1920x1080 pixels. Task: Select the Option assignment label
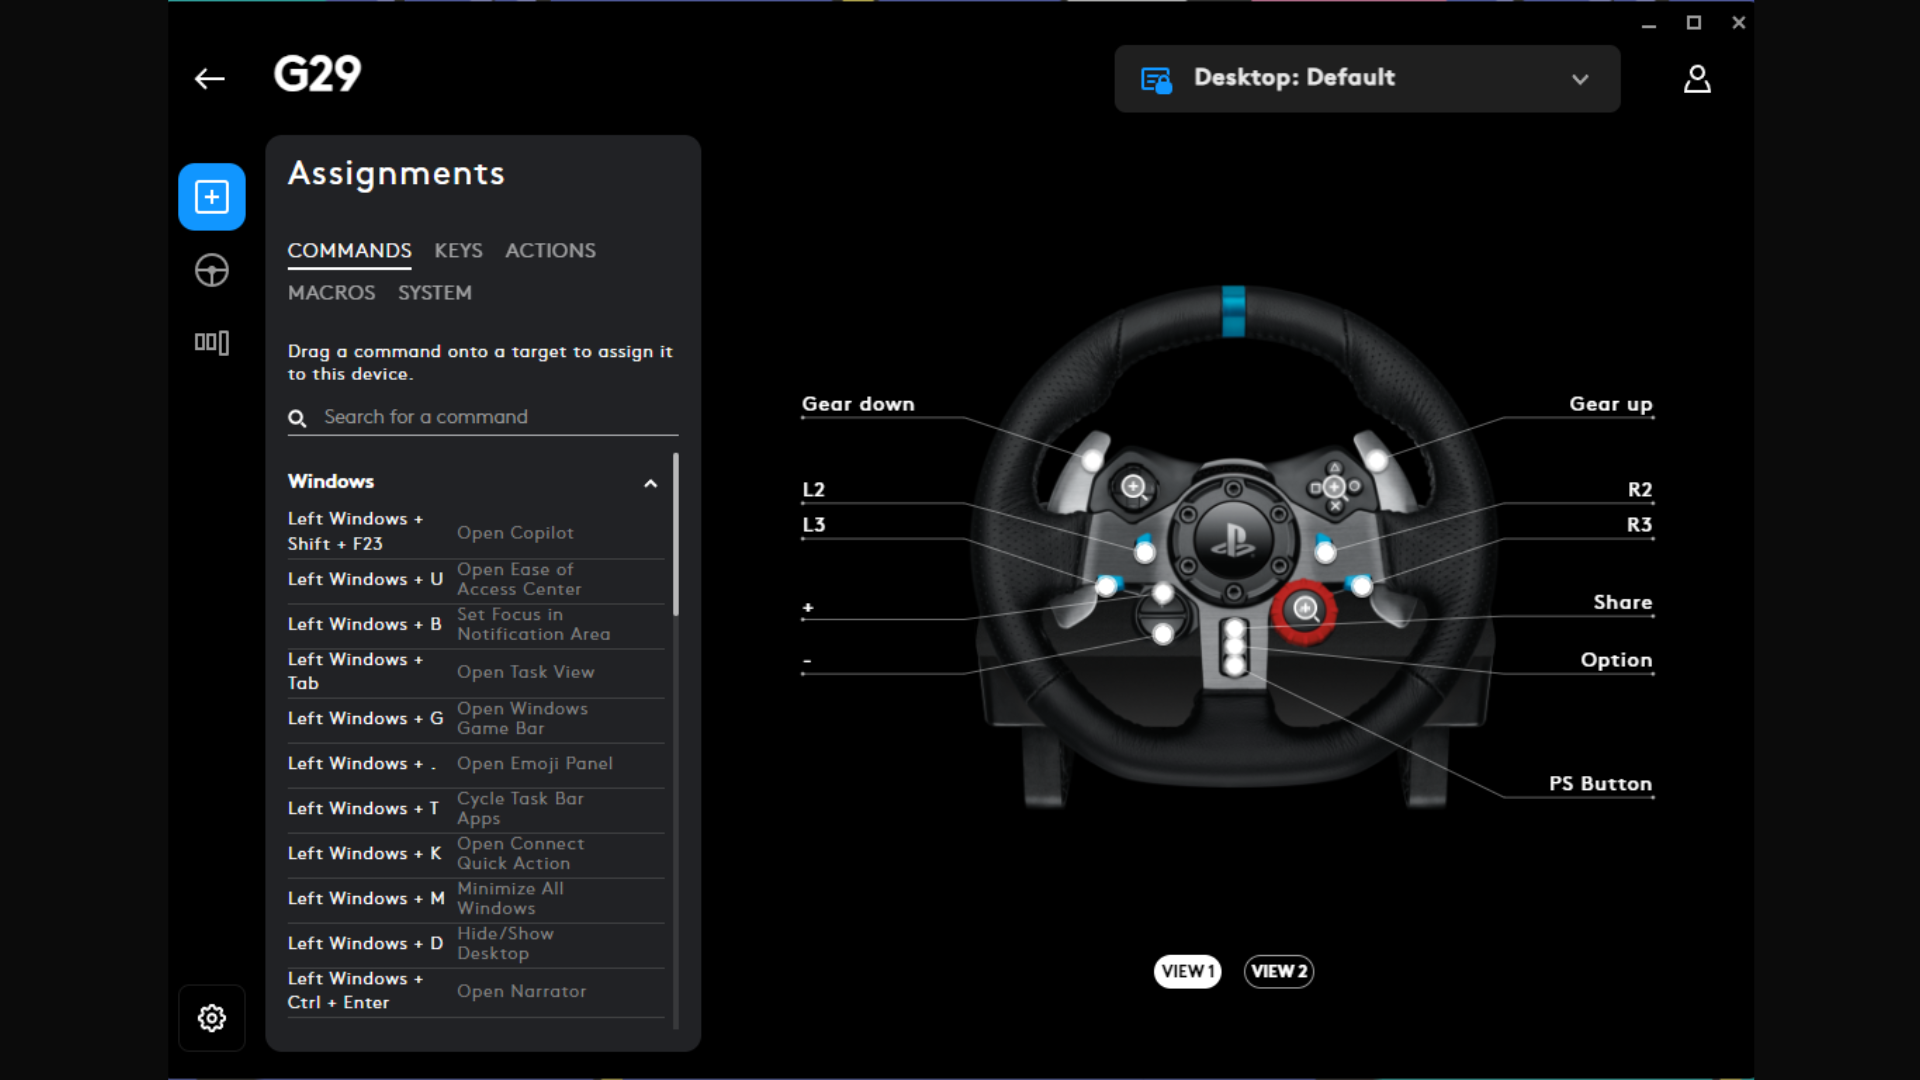[1616, 660]
